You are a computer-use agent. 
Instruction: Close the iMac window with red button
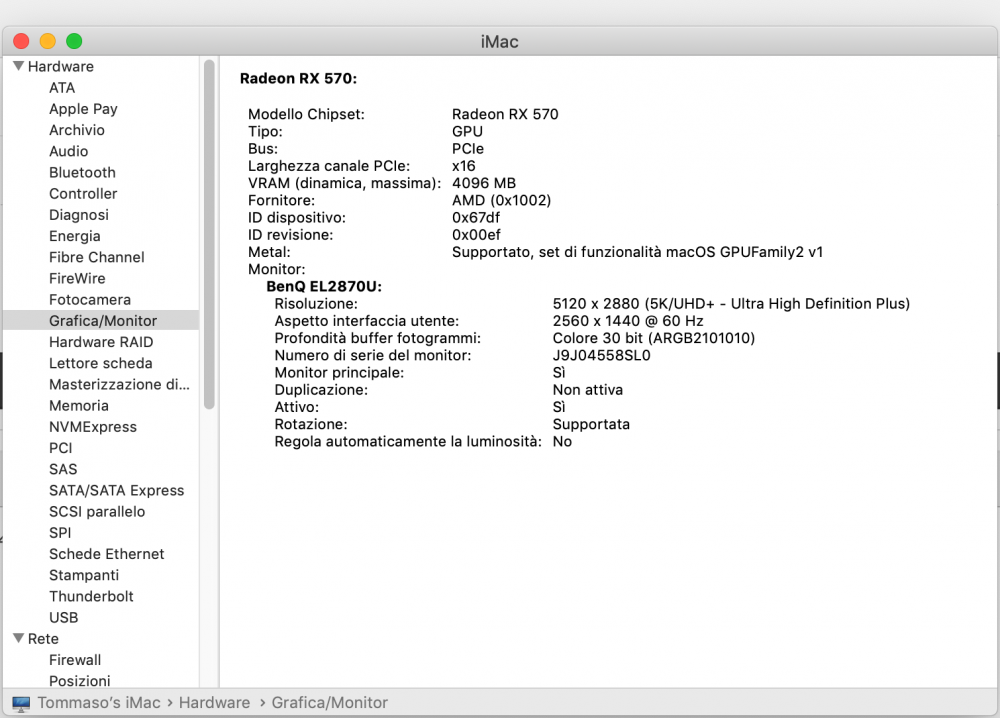click(x=21, y=41)
